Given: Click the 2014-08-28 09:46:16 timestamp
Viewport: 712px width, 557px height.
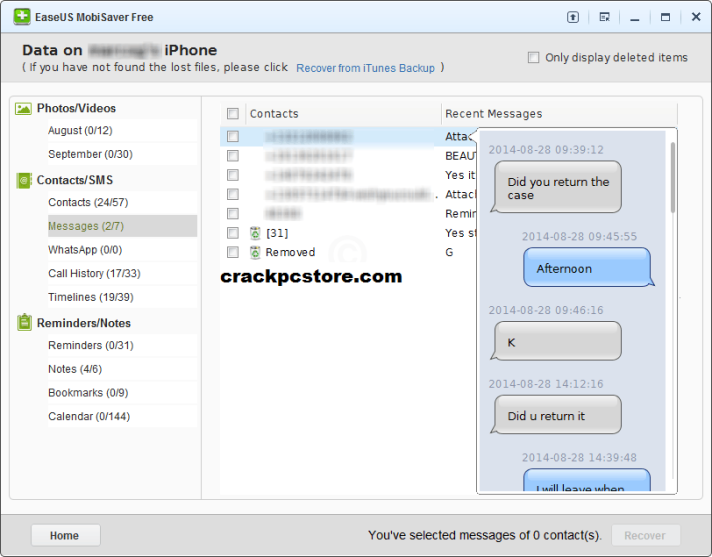Looking at the screenshot, I should [546, 310].
